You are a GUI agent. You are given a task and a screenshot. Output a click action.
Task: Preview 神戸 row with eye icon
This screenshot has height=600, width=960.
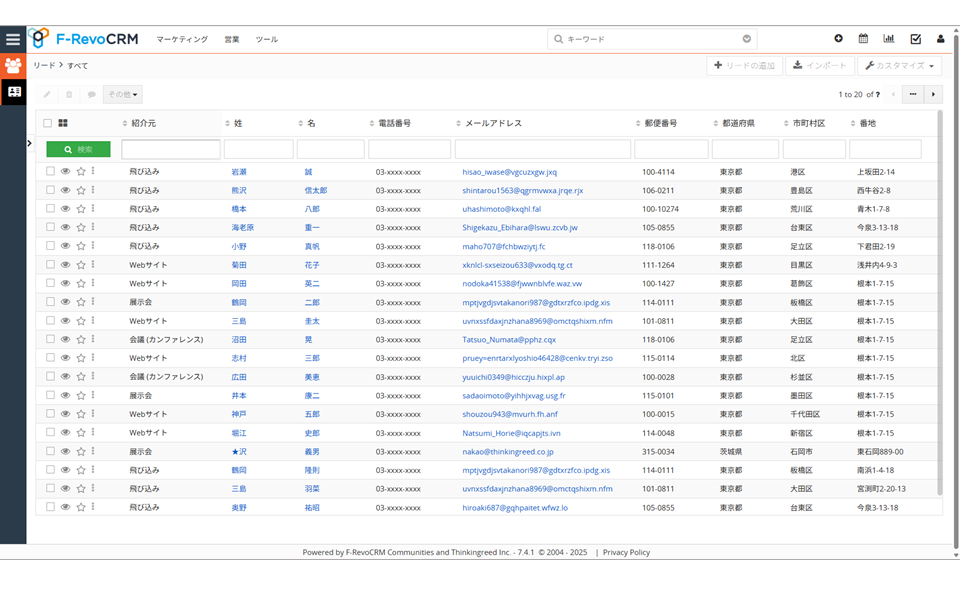66,414
